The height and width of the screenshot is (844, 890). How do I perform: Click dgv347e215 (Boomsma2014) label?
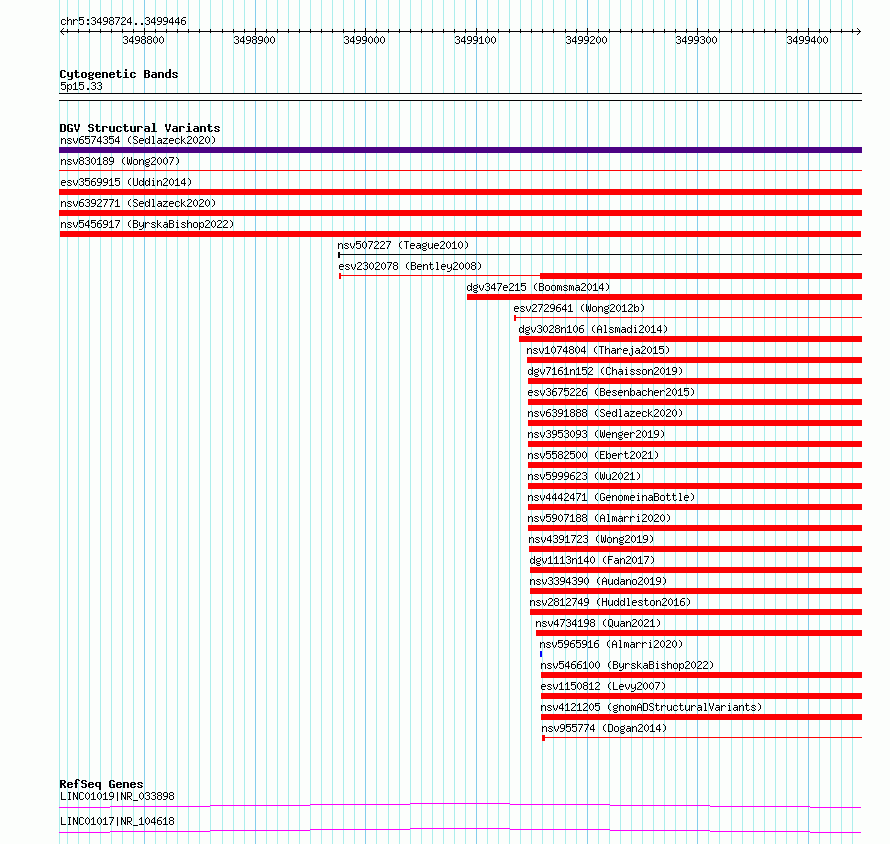(538, 287)
